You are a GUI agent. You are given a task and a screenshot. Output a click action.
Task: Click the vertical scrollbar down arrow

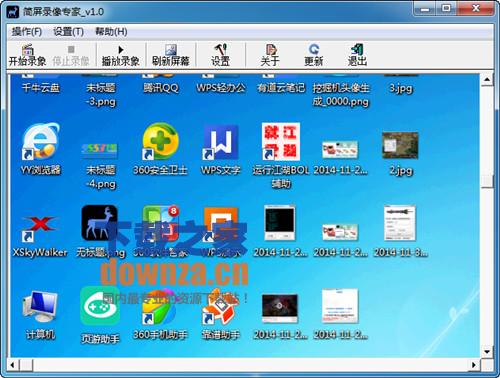[x=487, y=352]
